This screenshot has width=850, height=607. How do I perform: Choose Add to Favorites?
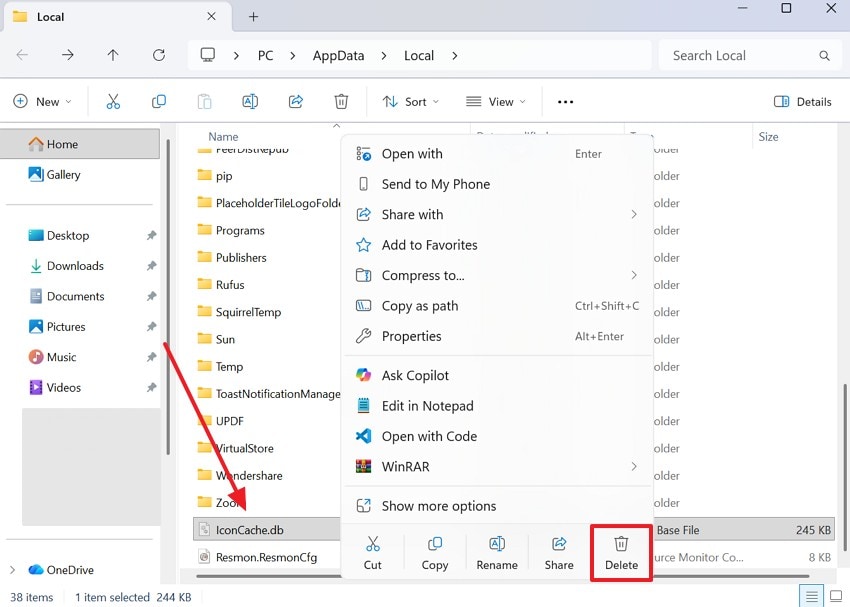point(497,245)
